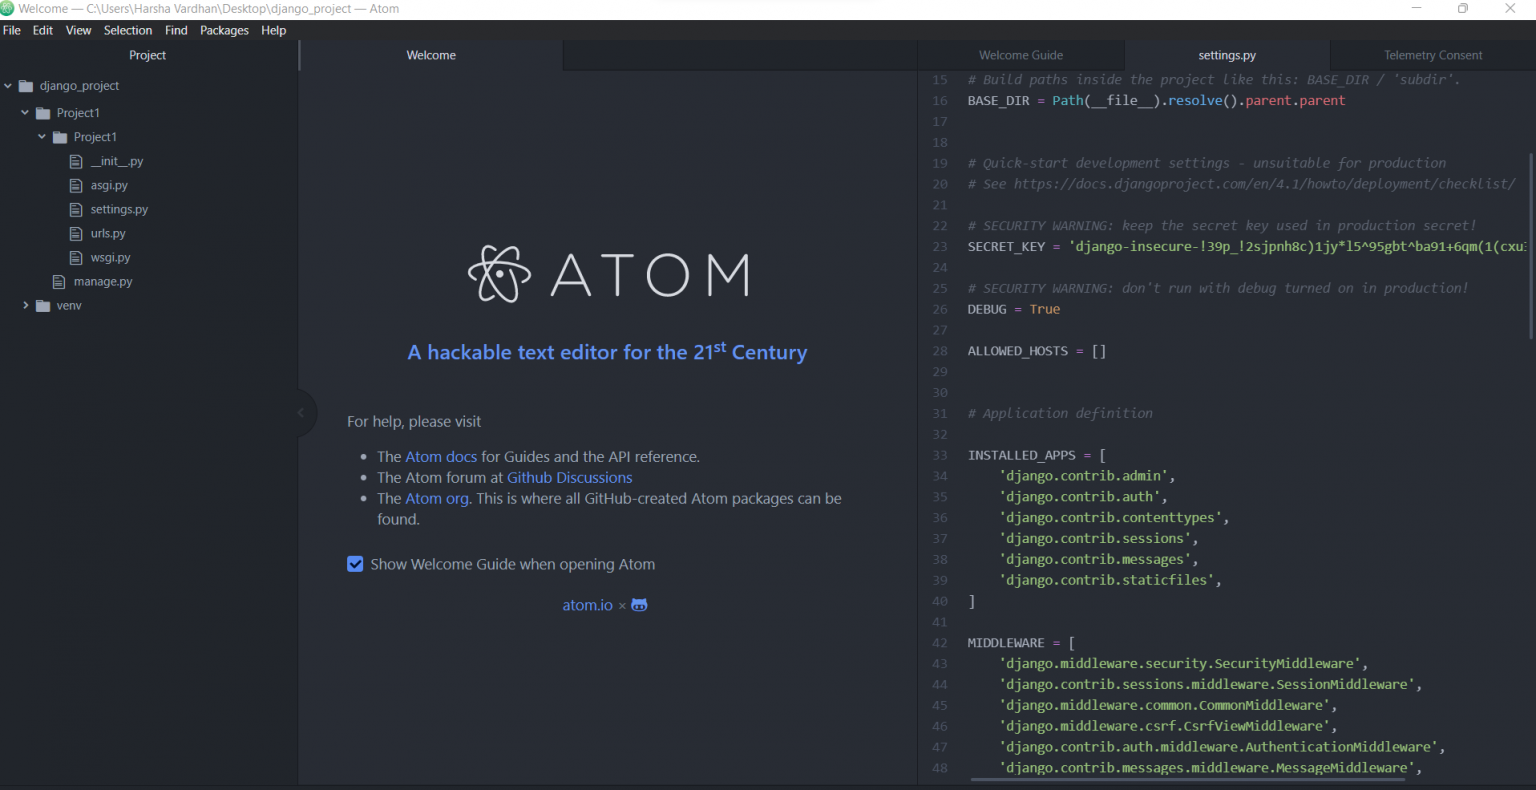Screen dimensions: 1536x790
Task: Collapse the django_project root chevron
Action: 8,86
